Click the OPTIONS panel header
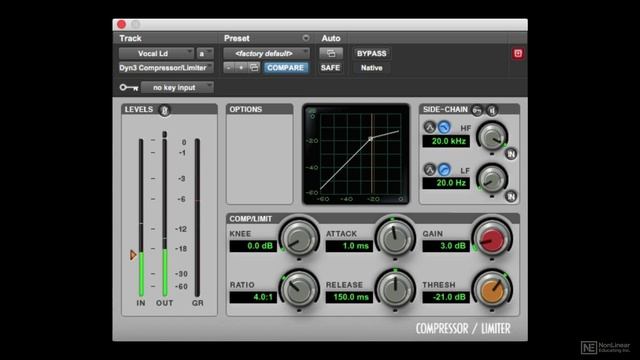Image resolution: width=640 pixels, height=360 pixels. [x=260, y=109]
